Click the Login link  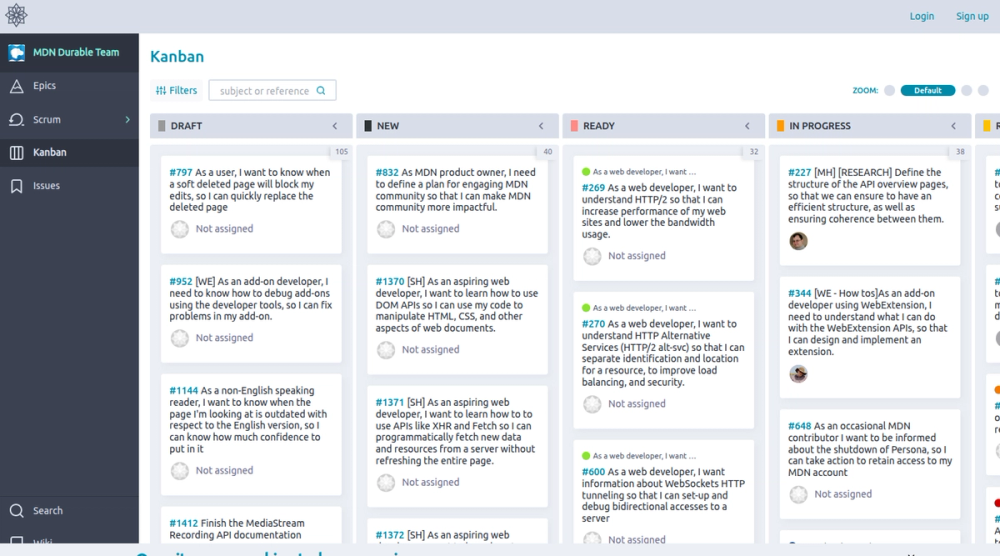(922, 16)
